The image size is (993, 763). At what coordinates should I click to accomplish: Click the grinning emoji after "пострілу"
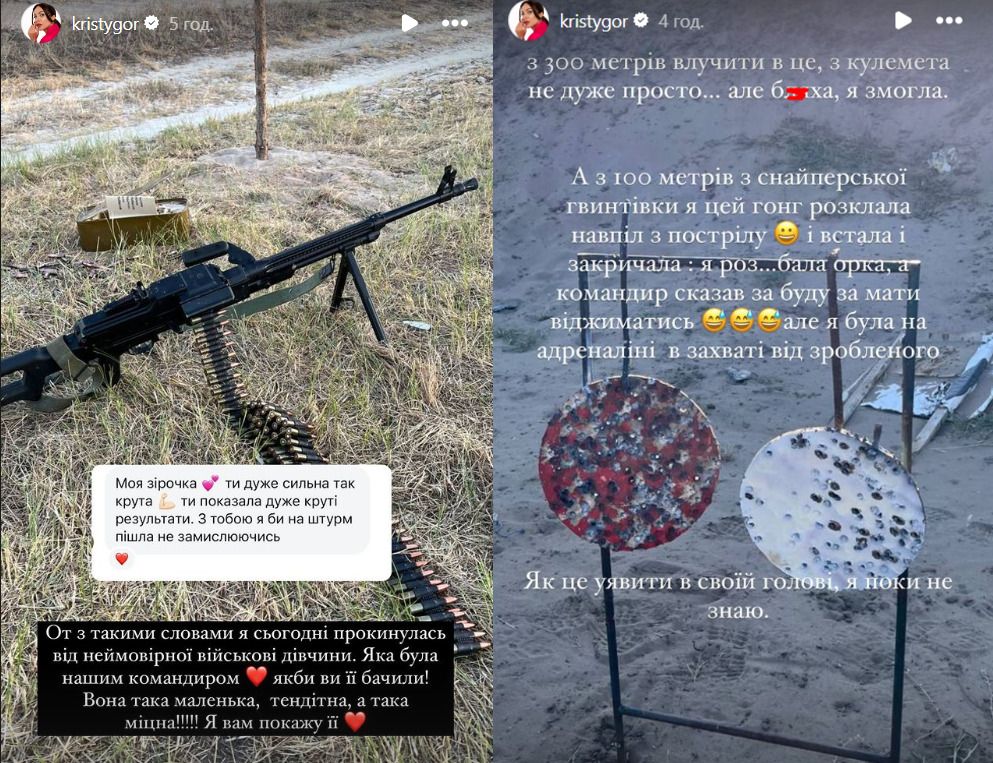click(786, 234)
